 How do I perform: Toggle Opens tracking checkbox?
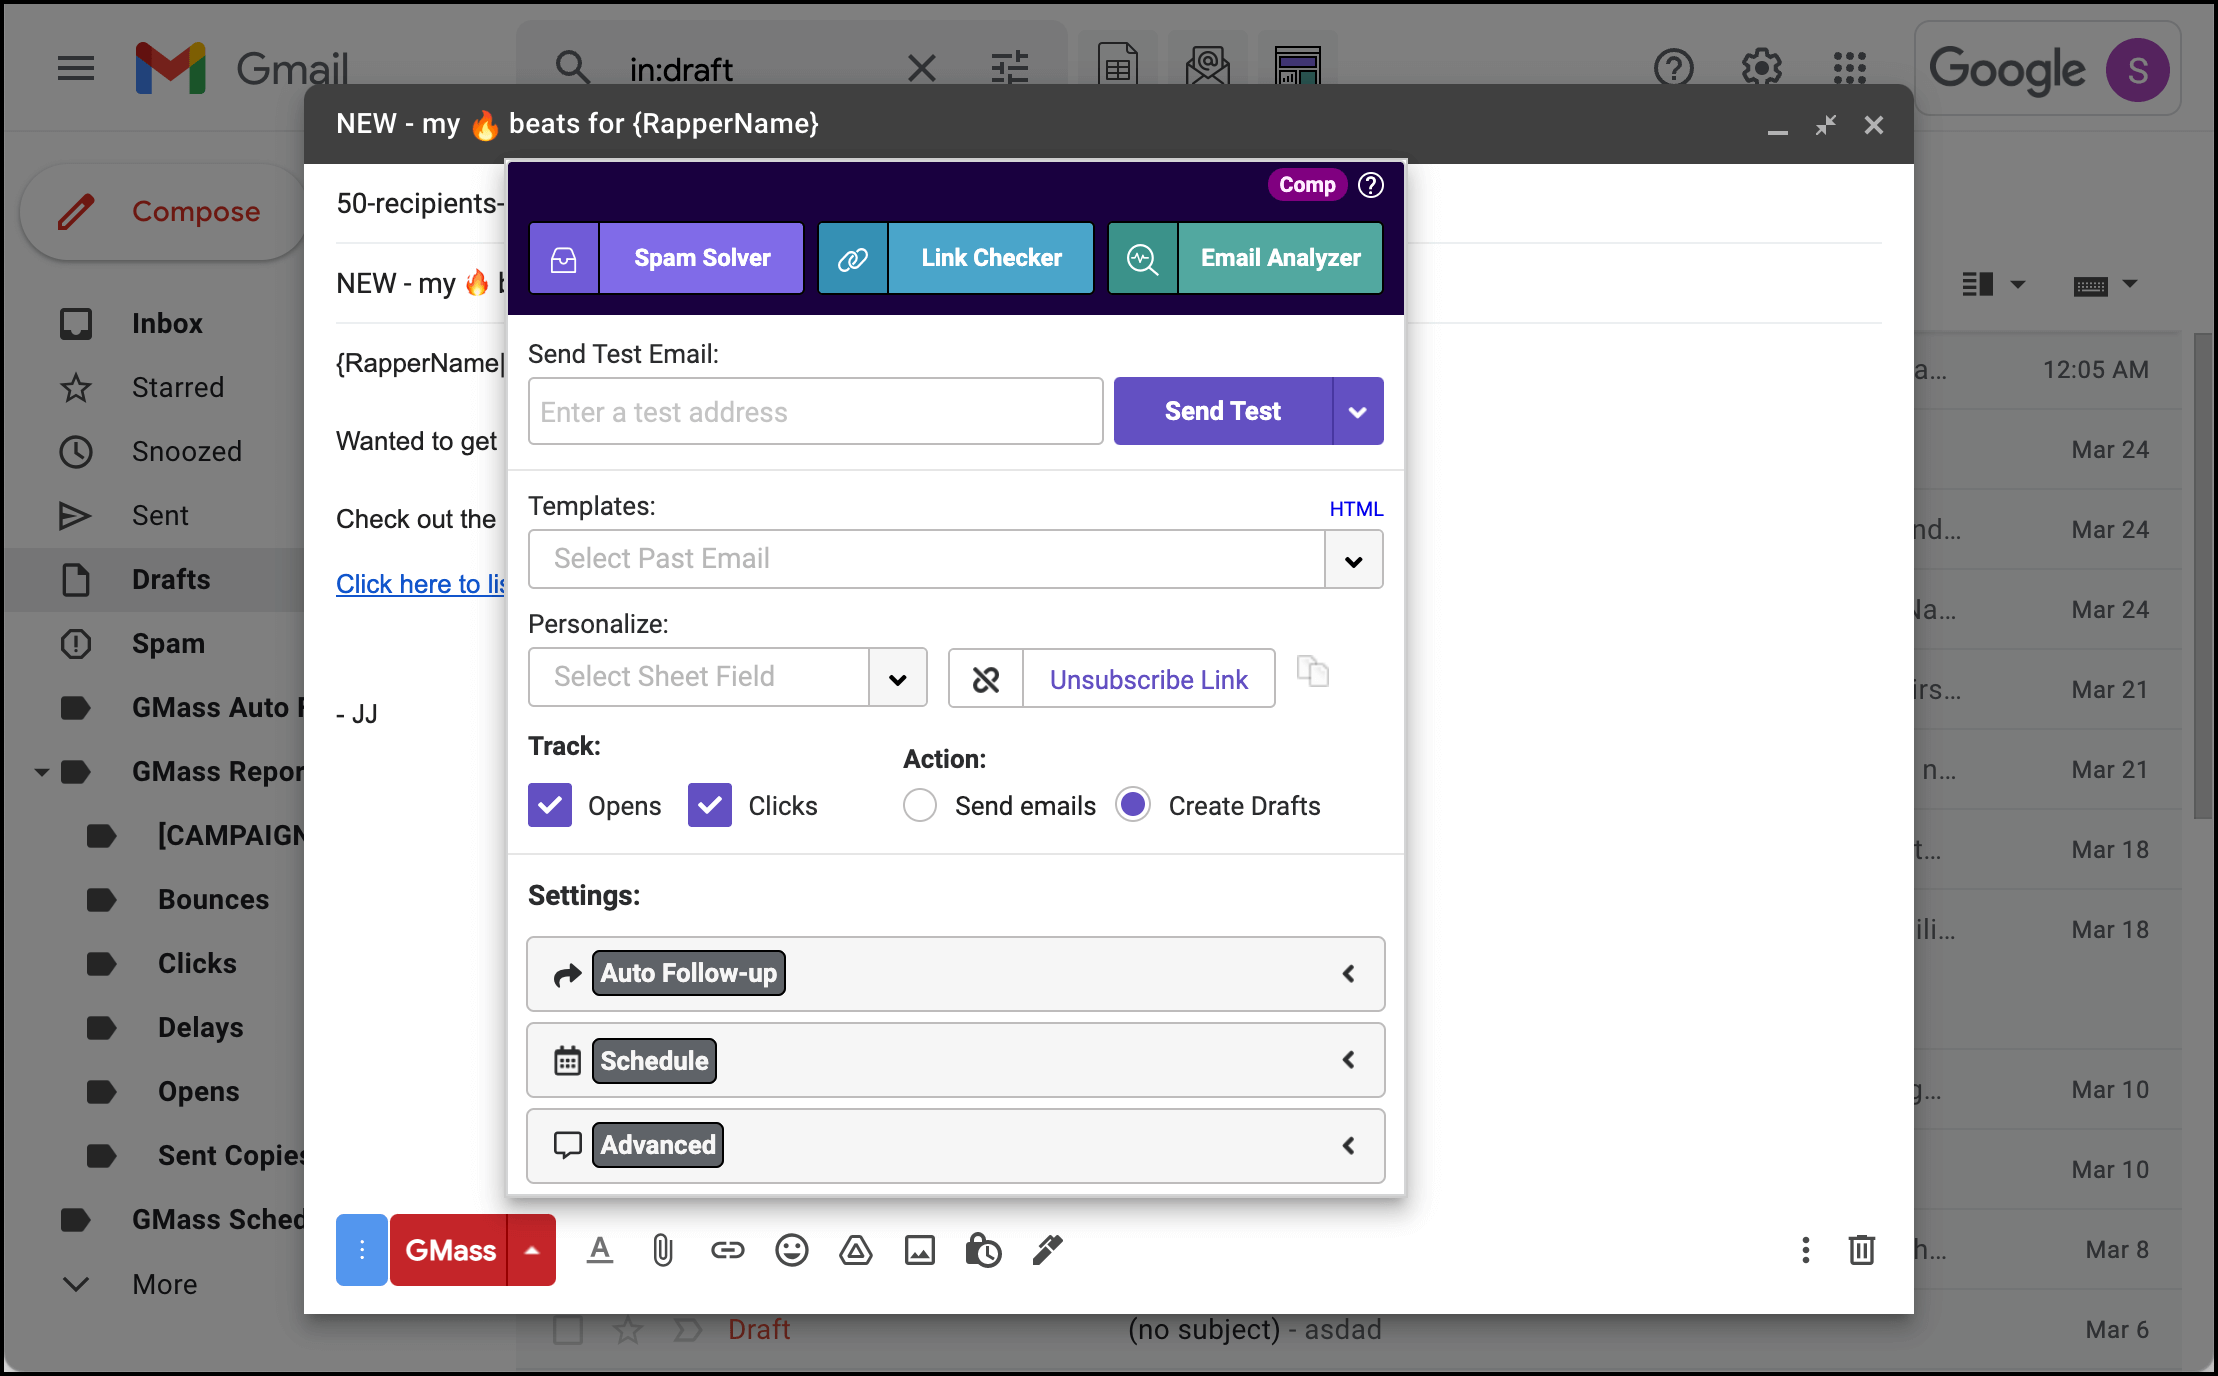point(550,805)
